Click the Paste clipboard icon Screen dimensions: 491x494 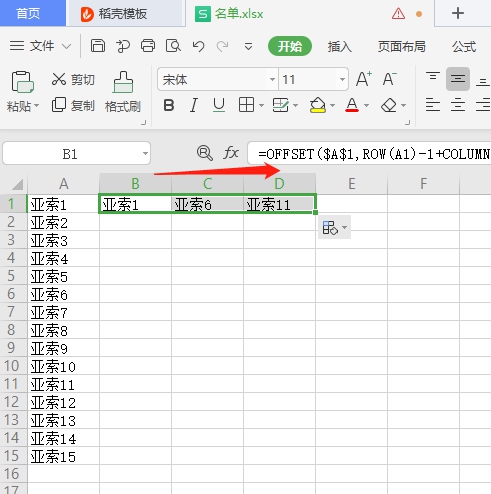pyautogui.click(x=22, y=82)
